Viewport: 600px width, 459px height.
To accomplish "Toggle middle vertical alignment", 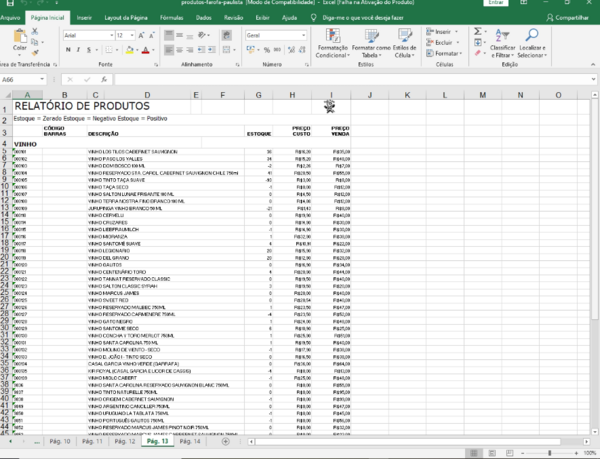I will pos(179,36).
